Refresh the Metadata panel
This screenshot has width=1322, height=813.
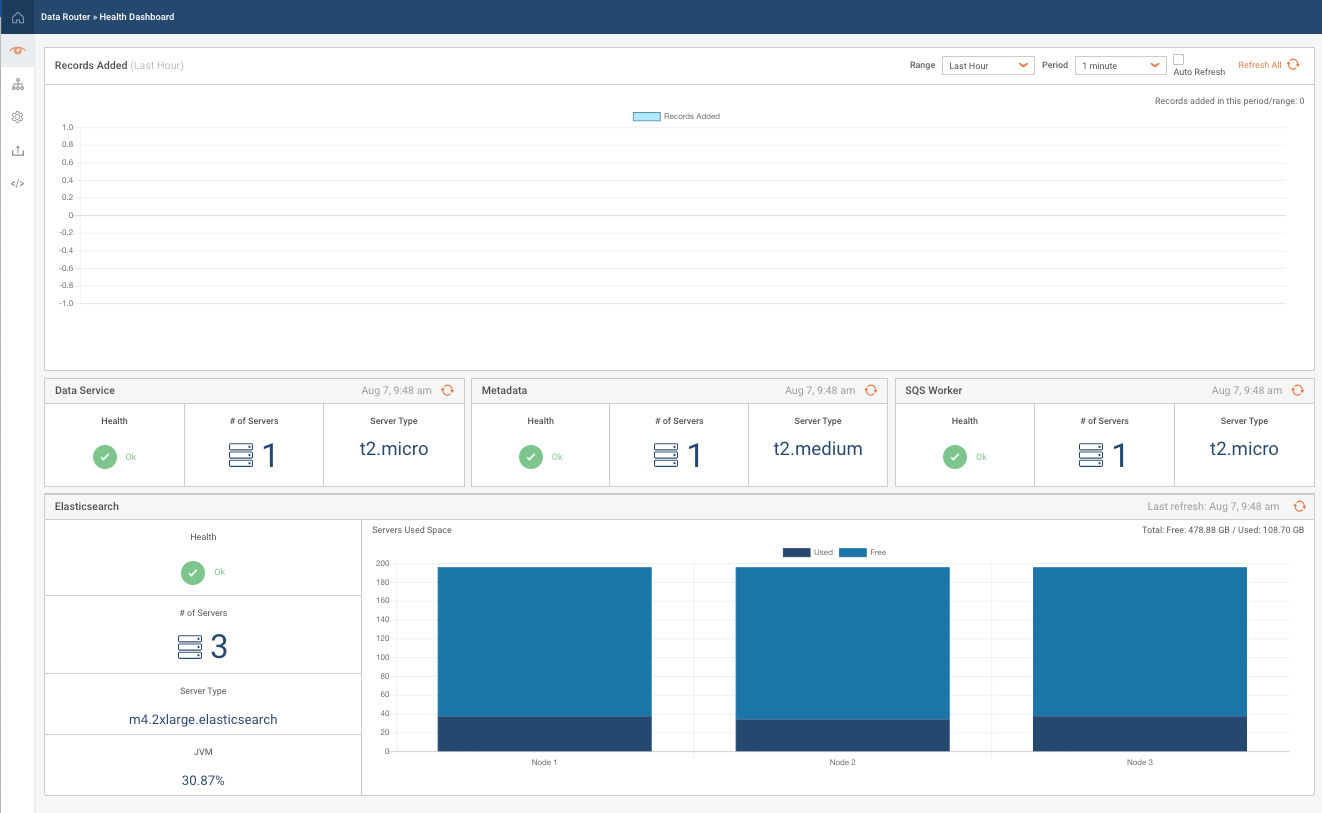click(x=871, y=390)
